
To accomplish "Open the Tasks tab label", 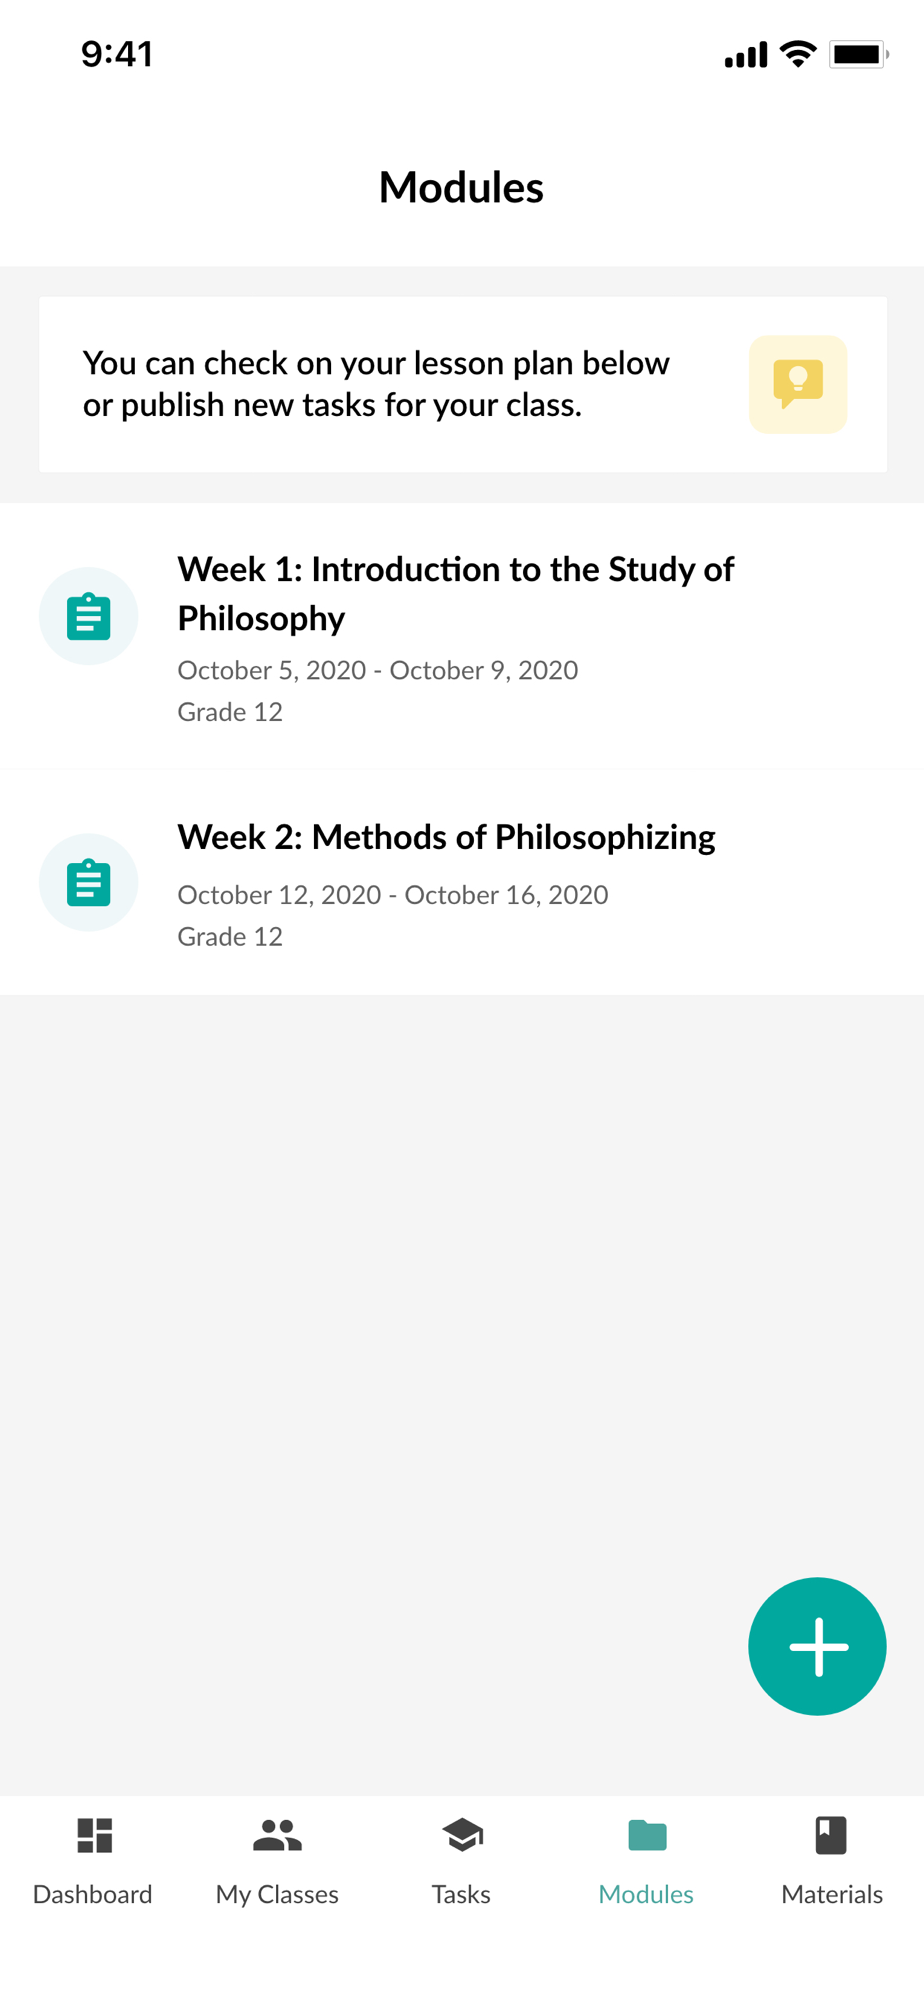I will [x=461, y=1894].
